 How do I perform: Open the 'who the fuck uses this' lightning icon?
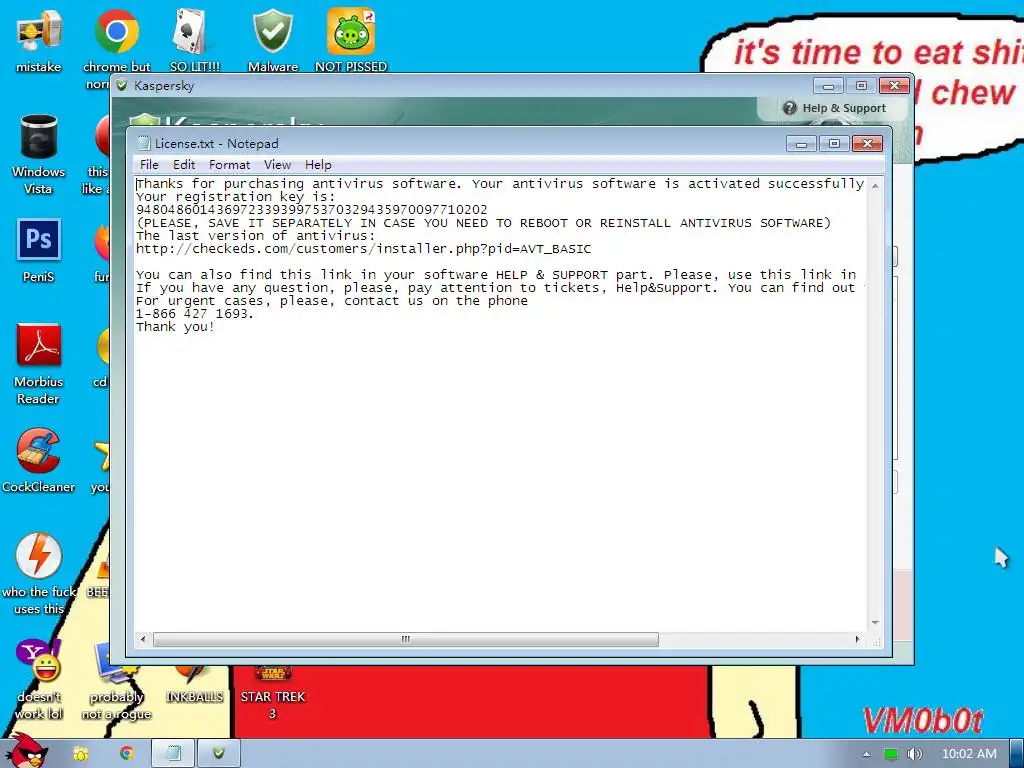coord(39,573)
